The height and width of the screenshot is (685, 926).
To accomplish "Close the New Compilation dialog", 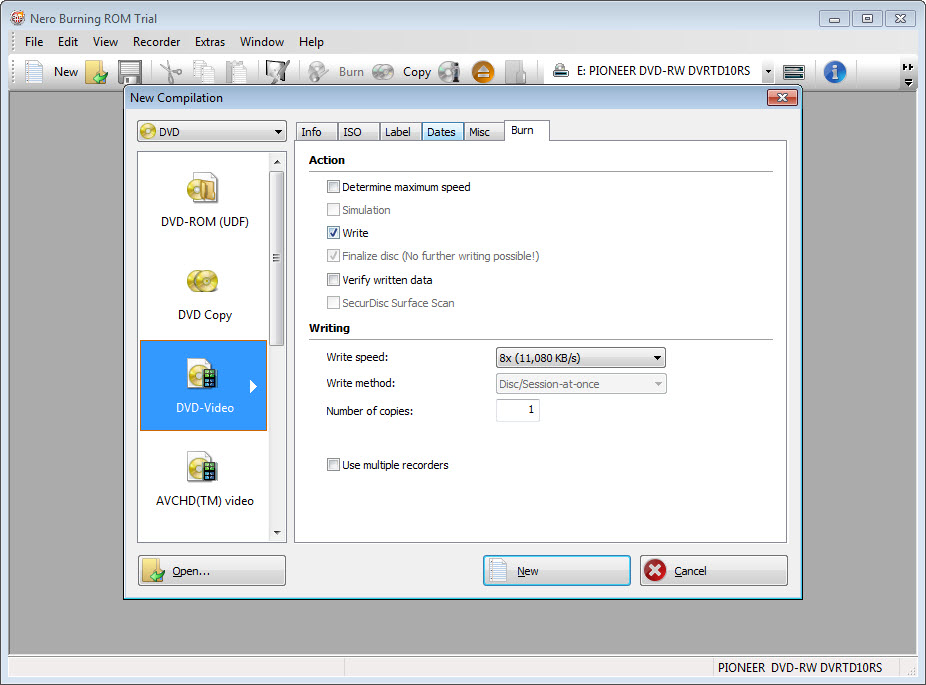I will [x=782, y=97].
